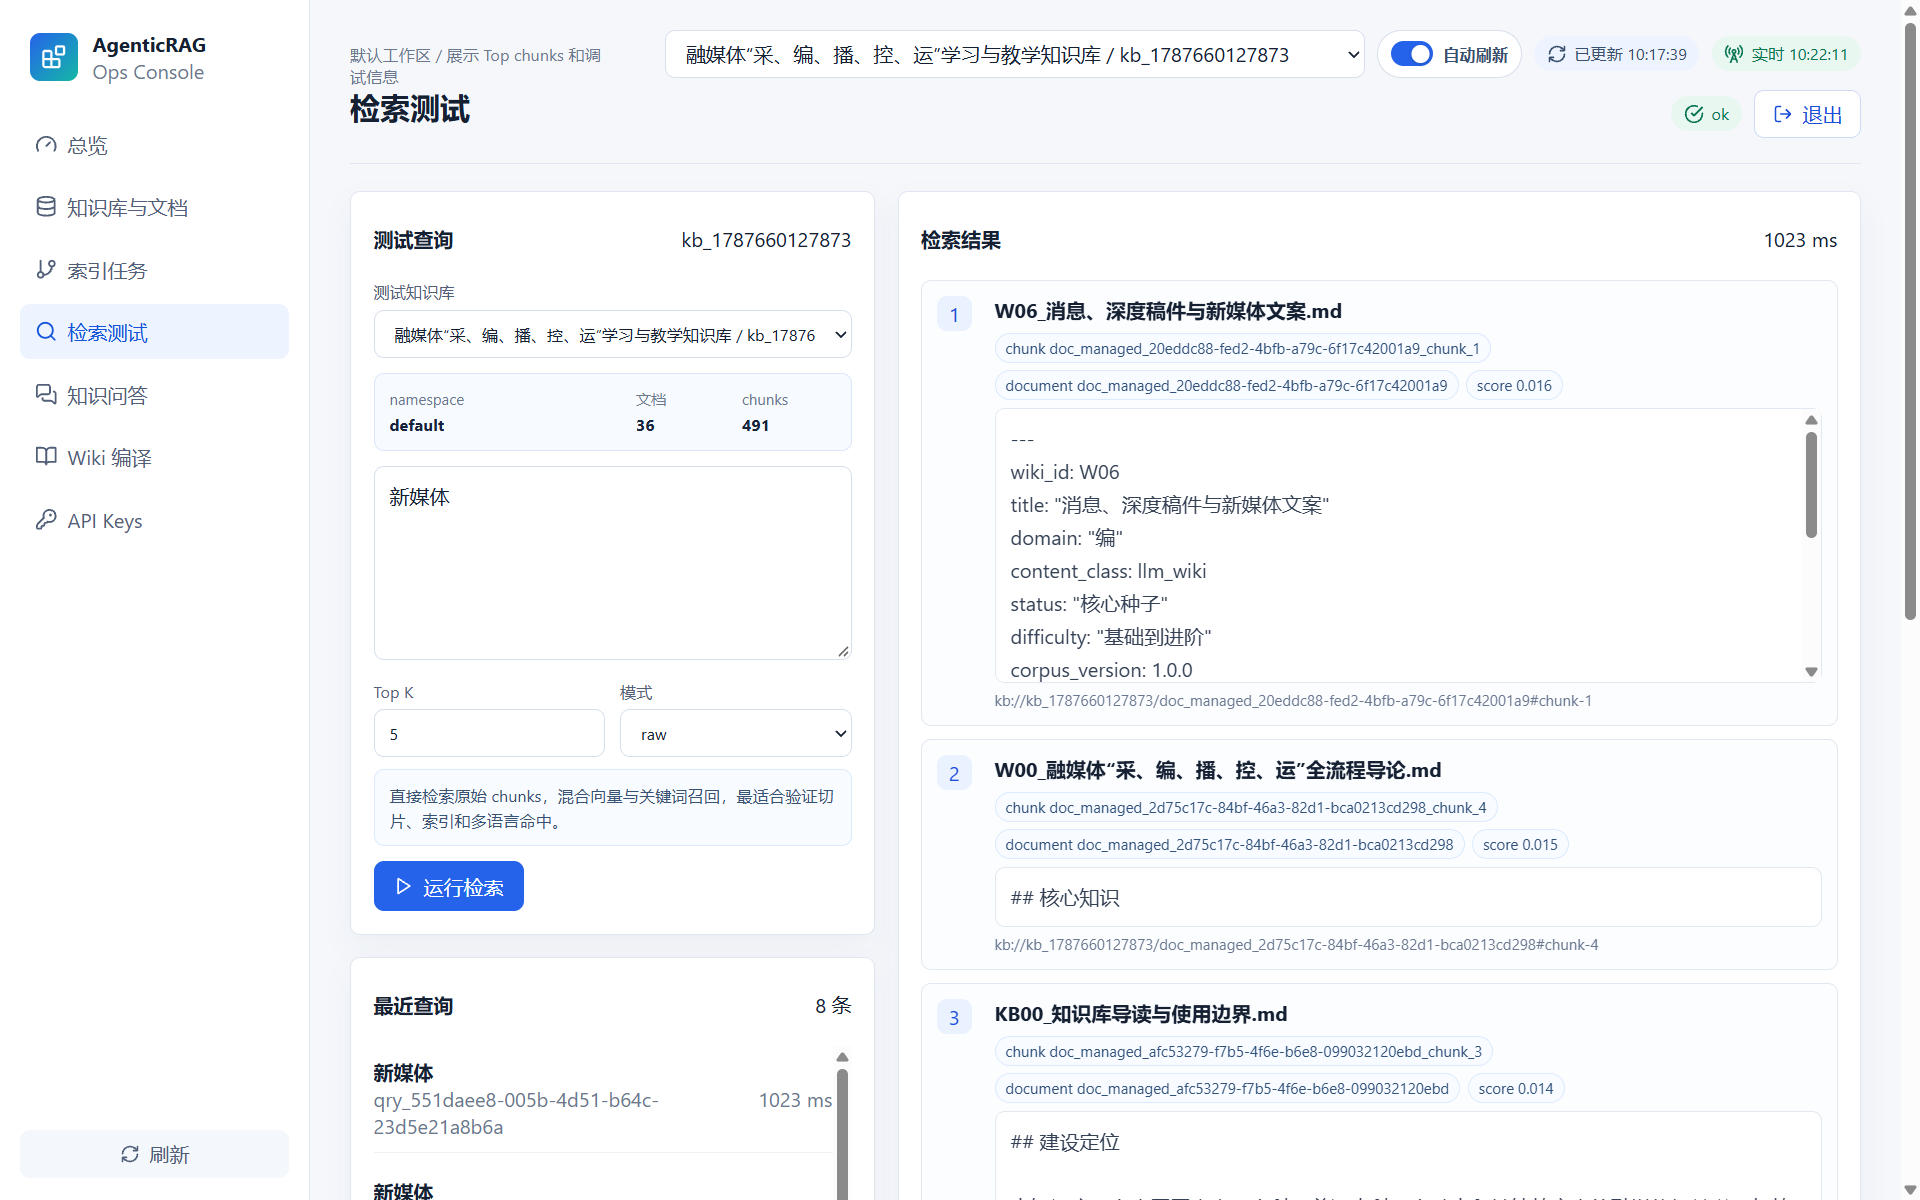Toggle the 自动刷新 switch
Image resolution: width=1920 pixels, height=1200 pixels.
tap(1412, 54)
